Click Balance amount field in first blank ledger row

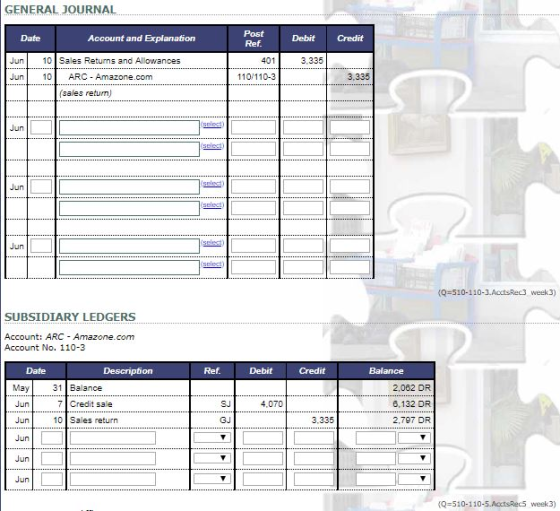click(376, 438)
